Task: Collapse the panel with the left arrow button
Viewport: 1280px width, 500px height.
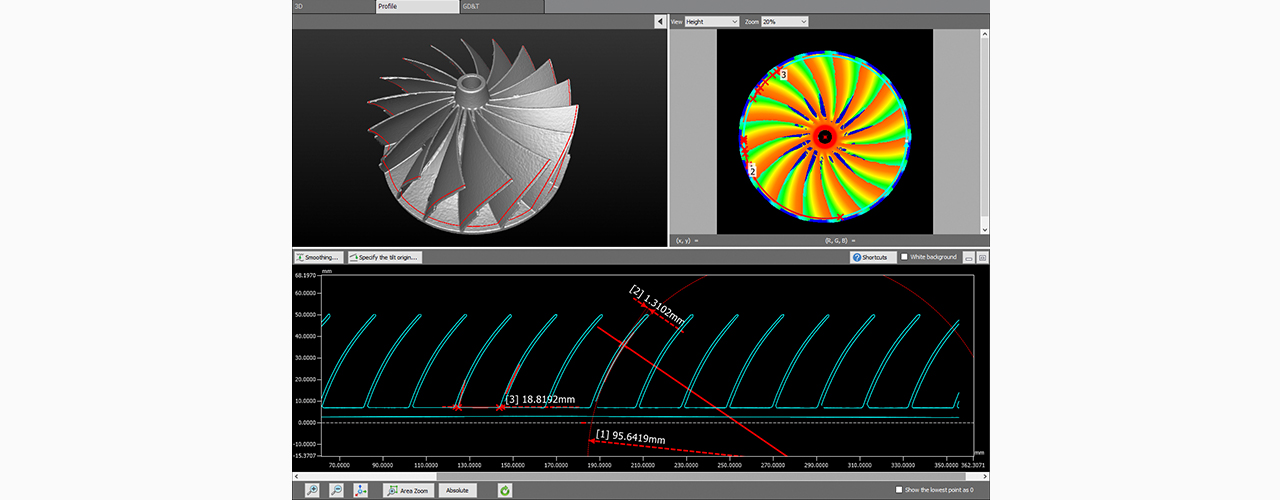Action: tap(660, 21)
